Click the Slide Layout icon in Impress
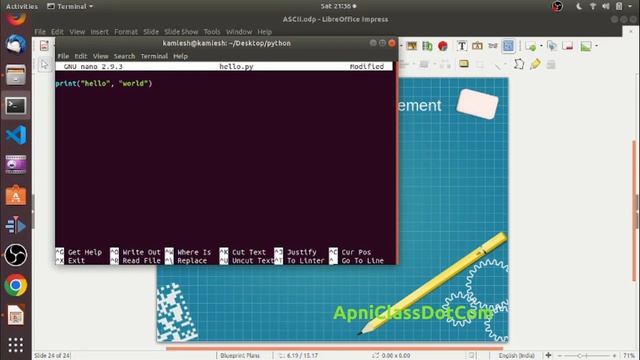 (586, 46)
